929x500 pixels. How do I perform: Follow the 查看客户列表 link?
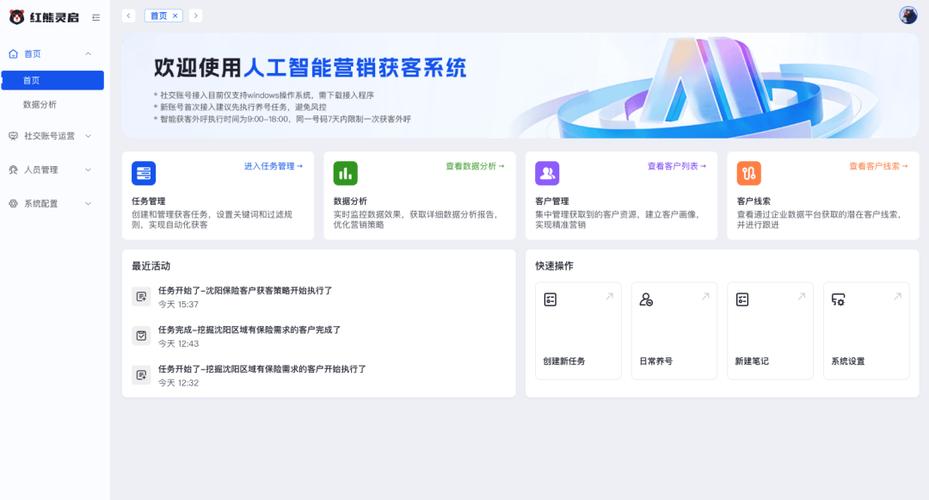(677, 166)
